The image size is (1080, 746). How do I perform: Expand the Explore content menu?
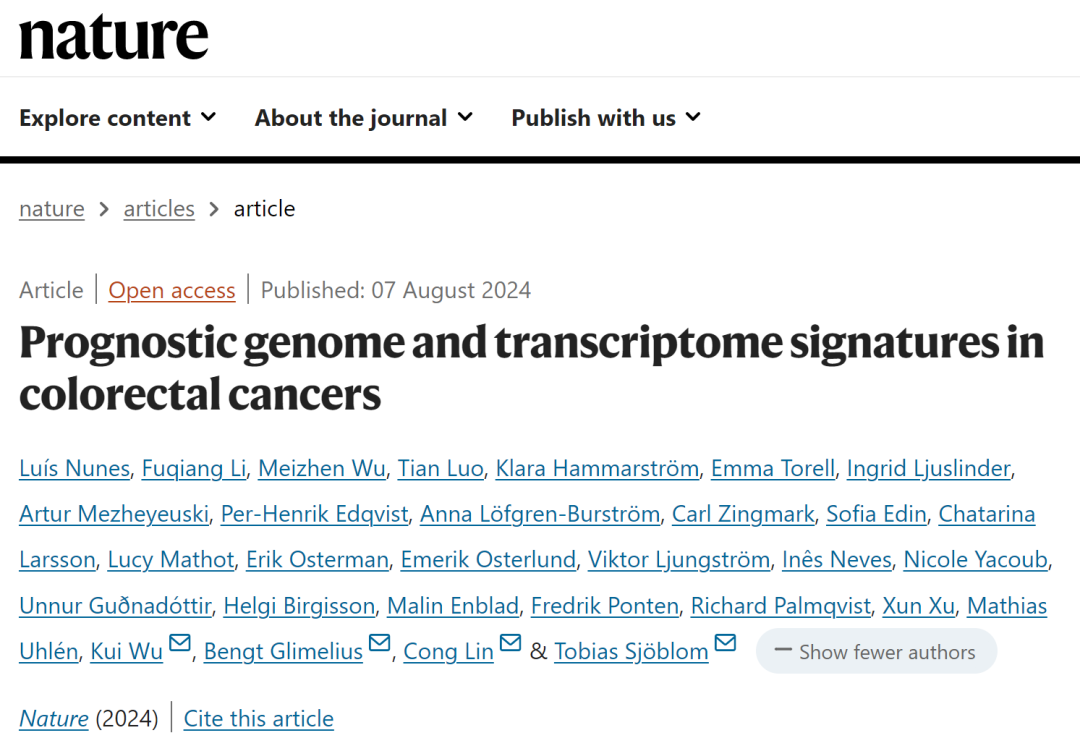click(x=118, y=118)
